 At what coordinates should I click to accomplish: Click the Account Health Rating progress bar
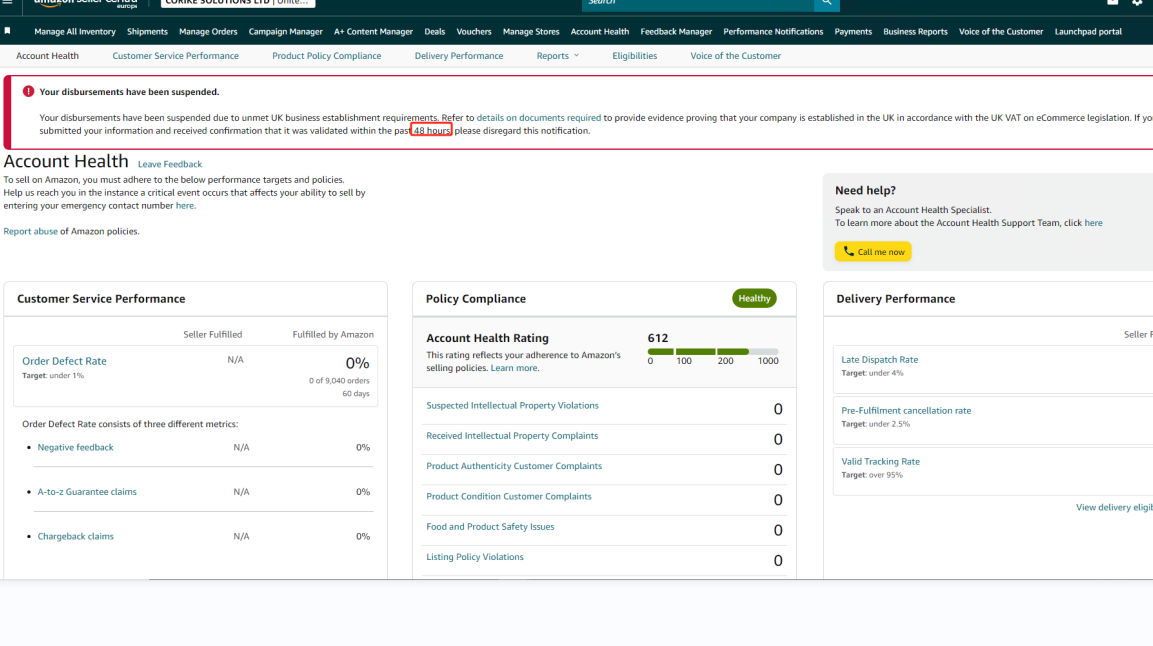coord(713,352)
